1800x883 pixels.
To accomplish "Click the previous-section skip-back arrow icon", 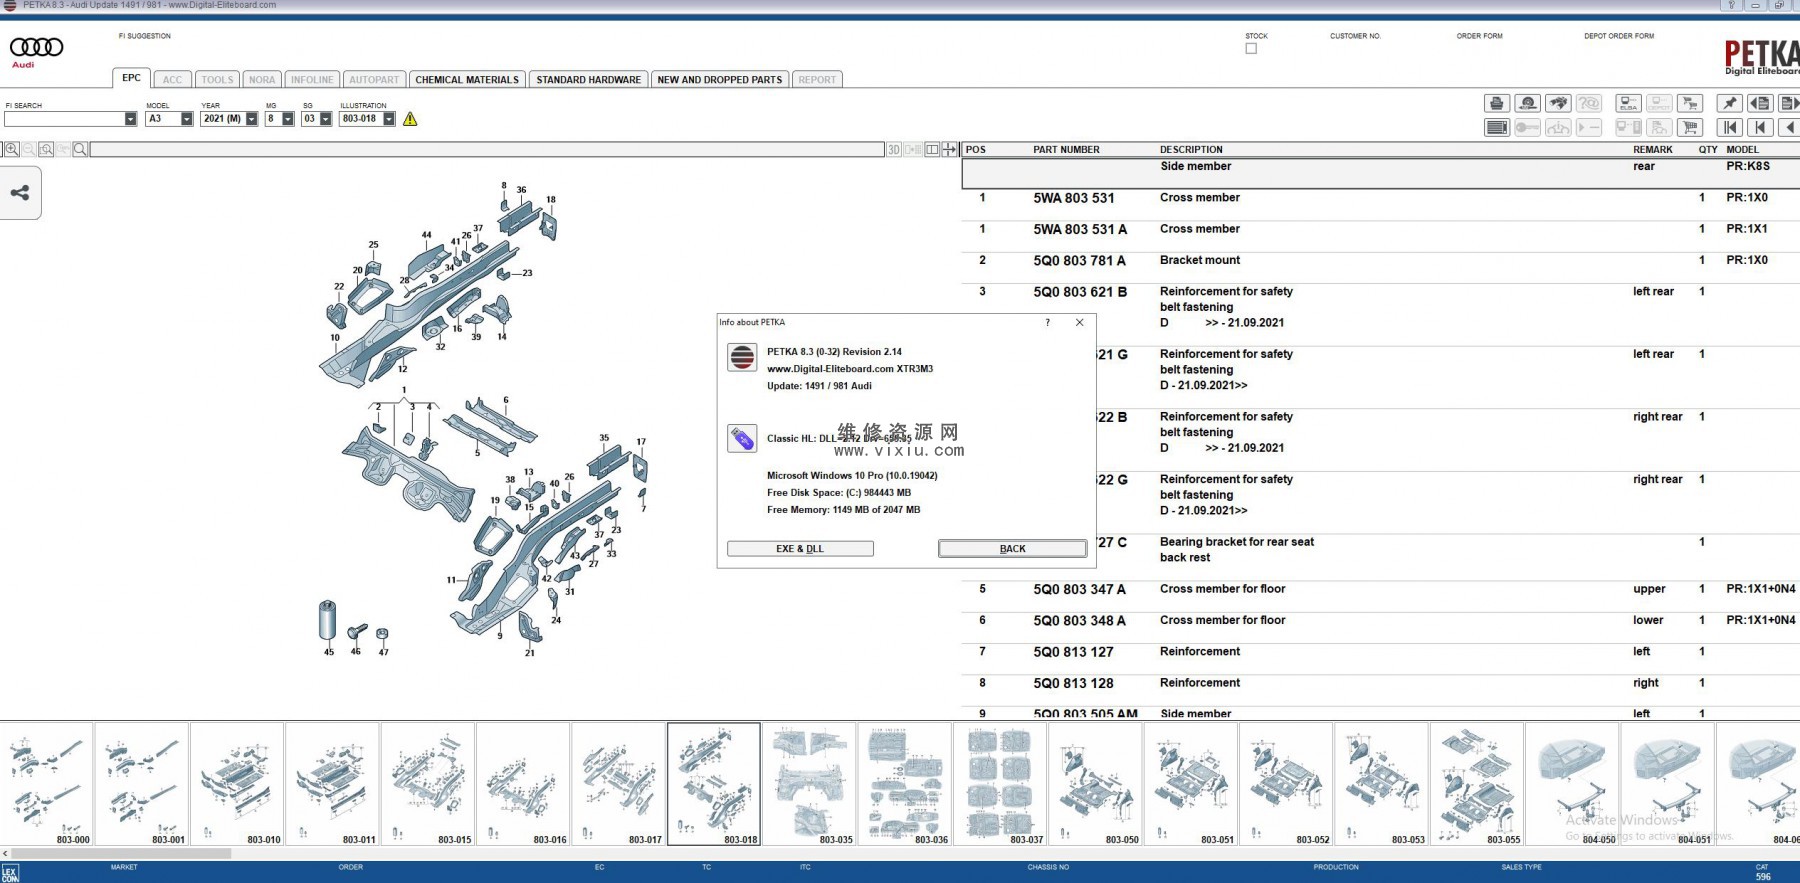I will point(1760,127).
